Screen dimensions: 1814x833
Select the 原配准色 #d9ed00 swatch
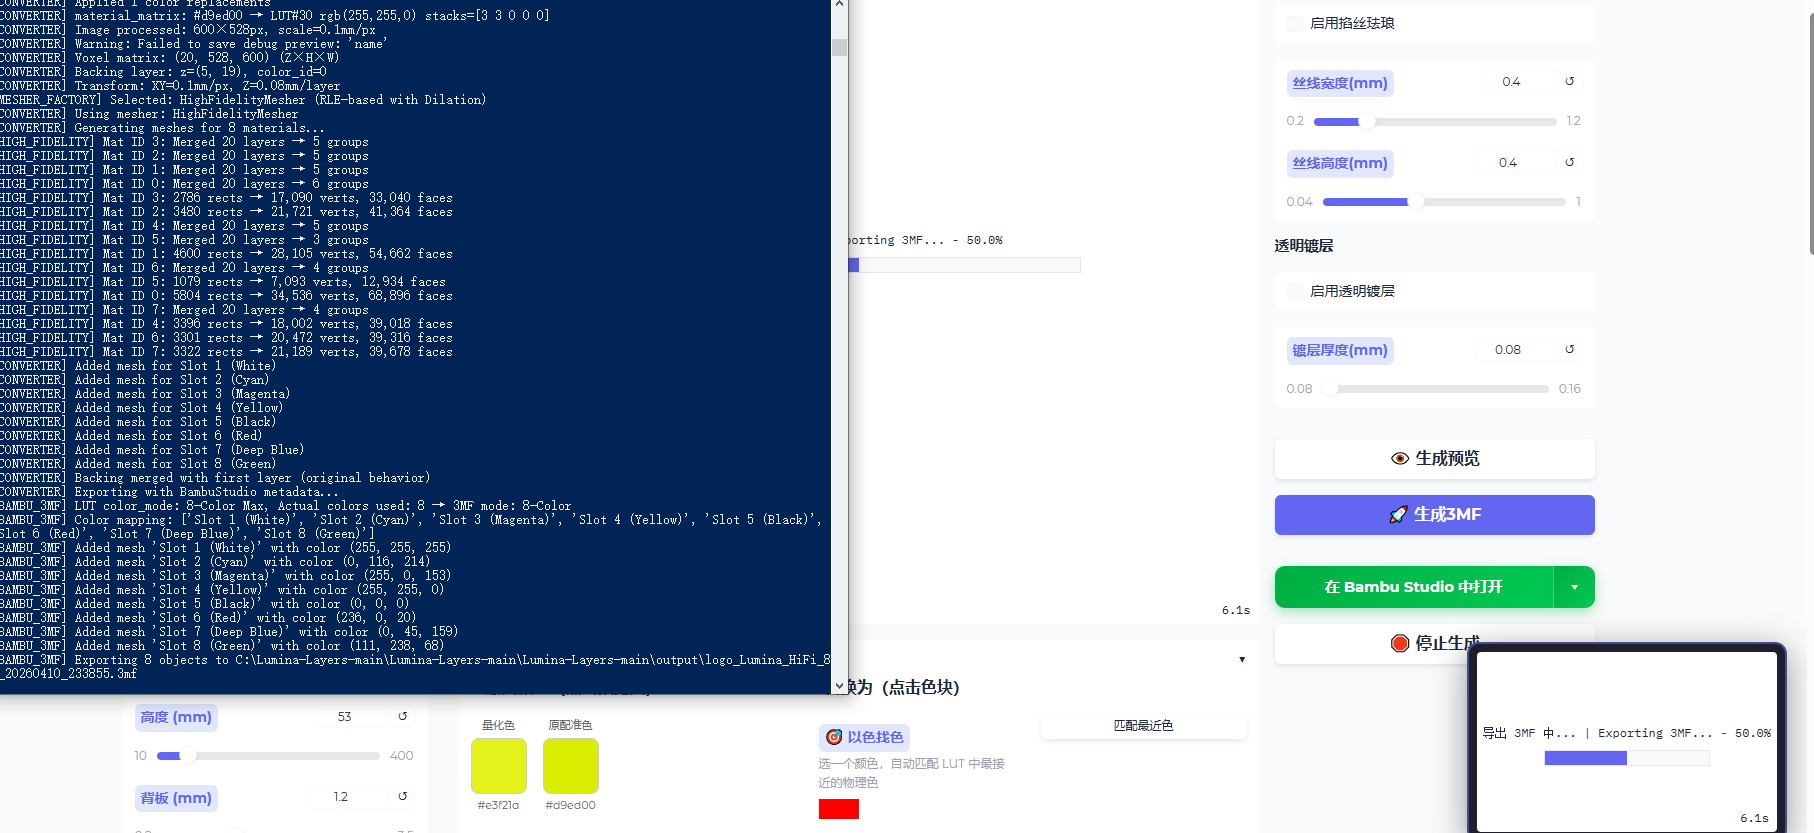571,766
